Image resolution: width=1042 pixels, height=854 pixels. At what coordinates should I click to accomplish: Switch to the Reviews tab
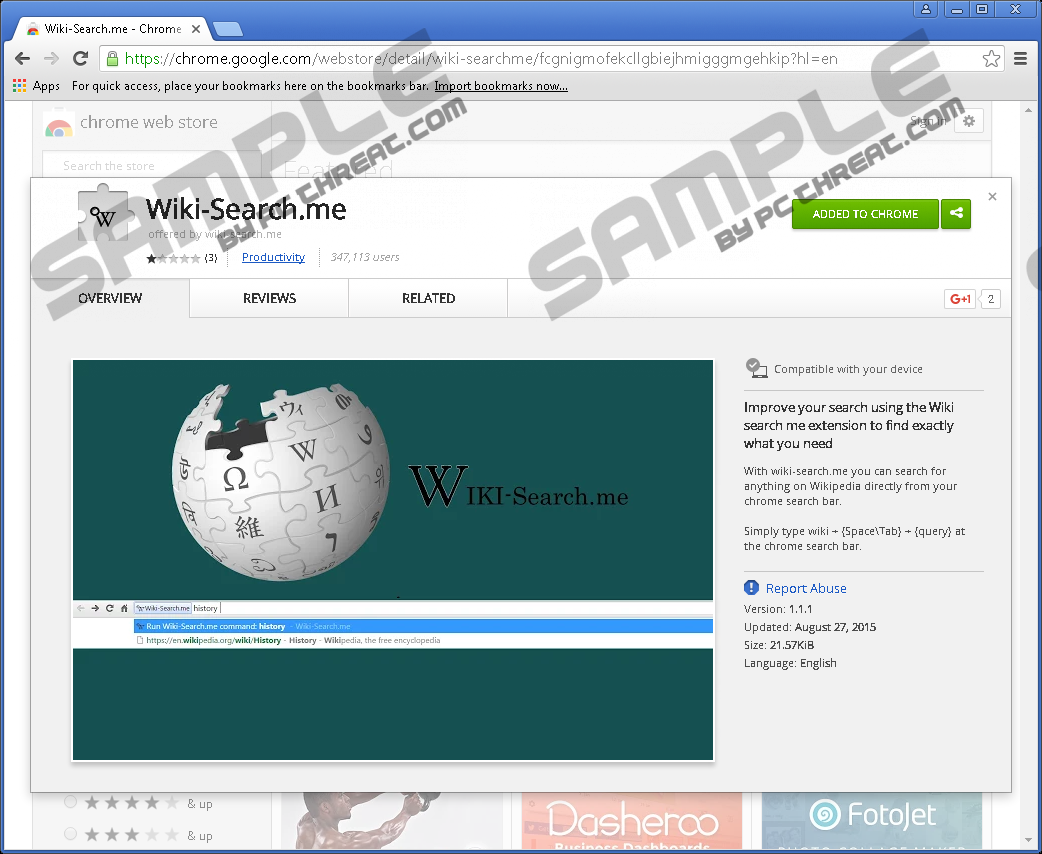coord(269,298)
